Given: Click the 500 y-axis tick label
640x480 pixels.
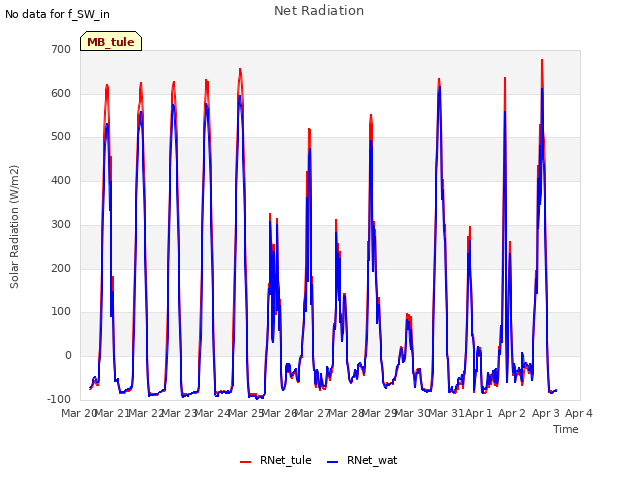Looking at the screenshot, I should (61, 137).
